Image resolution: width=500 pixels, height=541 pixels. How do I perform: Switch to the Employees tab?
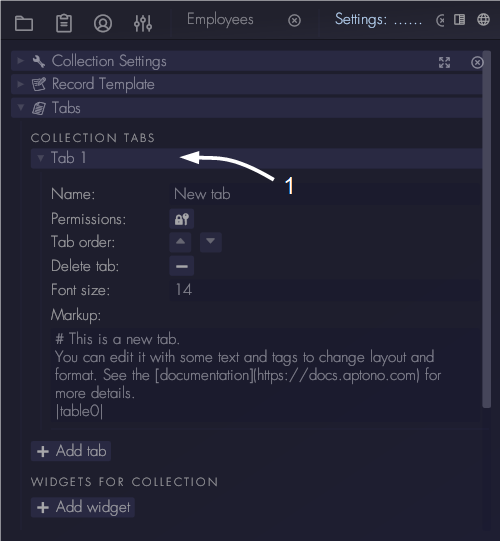(x=220, y=20)
